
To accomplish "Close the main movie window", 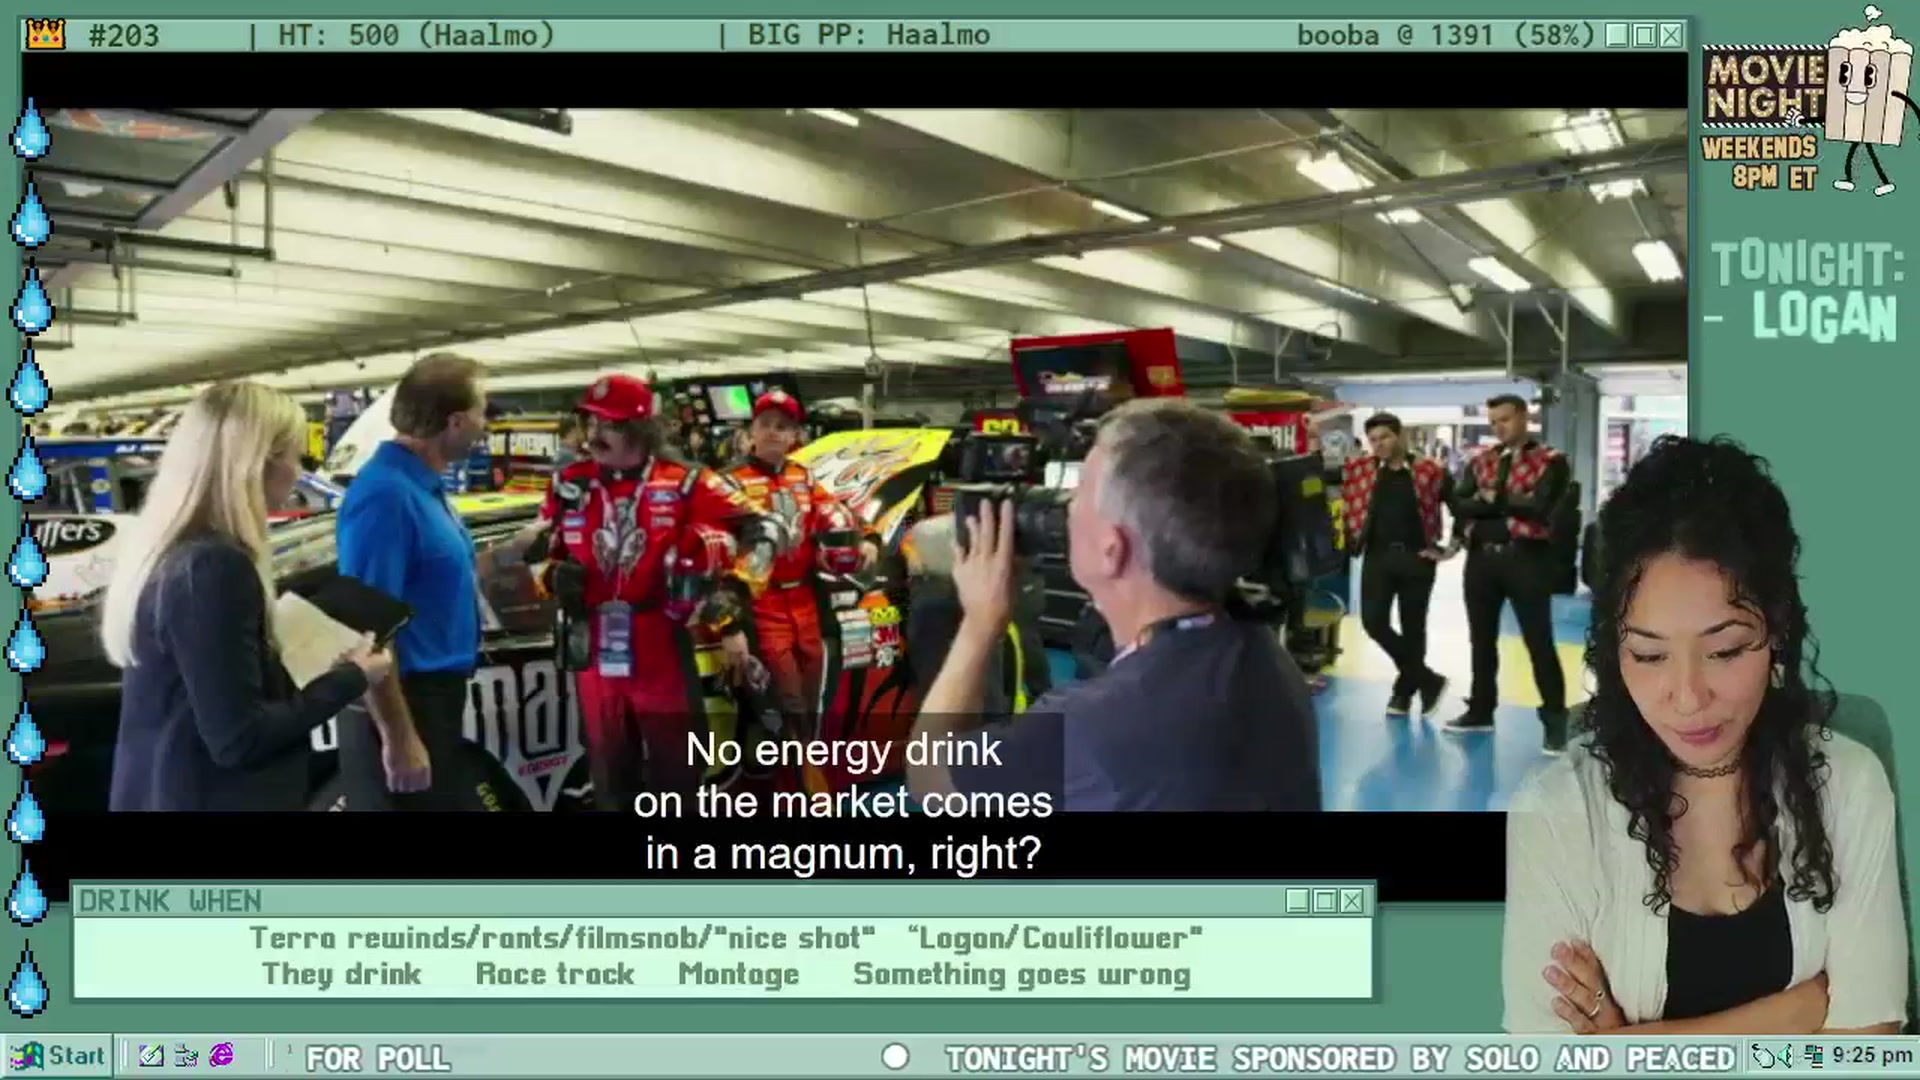I will (x=1671, y=35).
